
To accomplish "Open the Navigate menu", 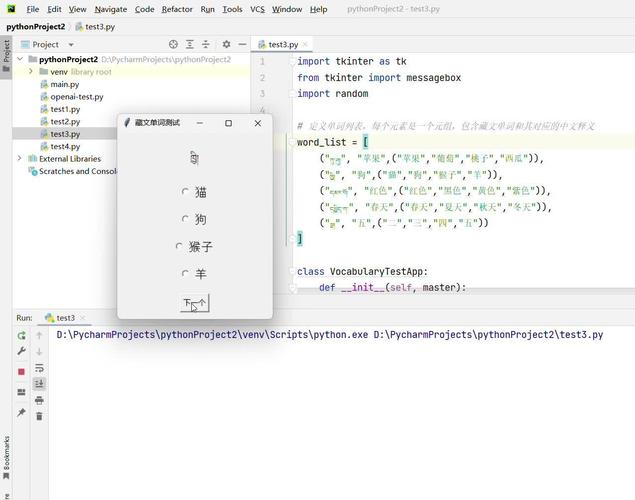I will tap(111, 9).
